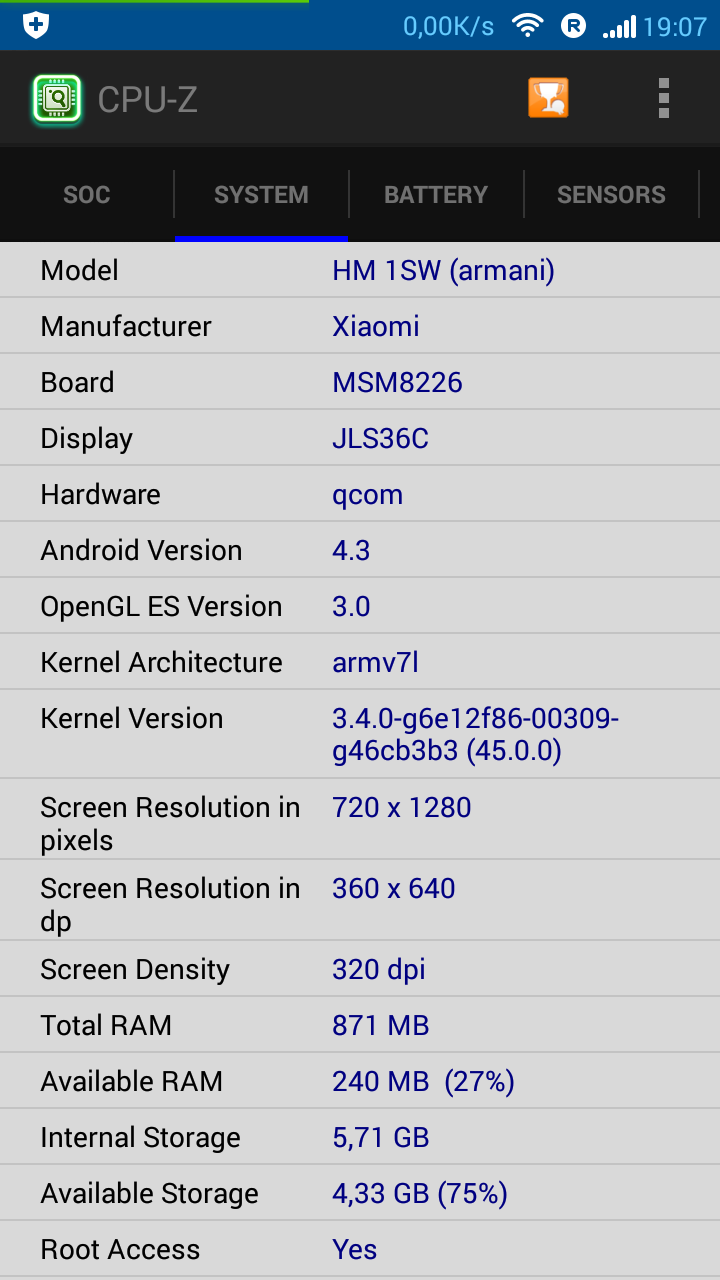Tap the Available Storage 4,33 GB row
Screen dimensions: 720x1280
360,1193
